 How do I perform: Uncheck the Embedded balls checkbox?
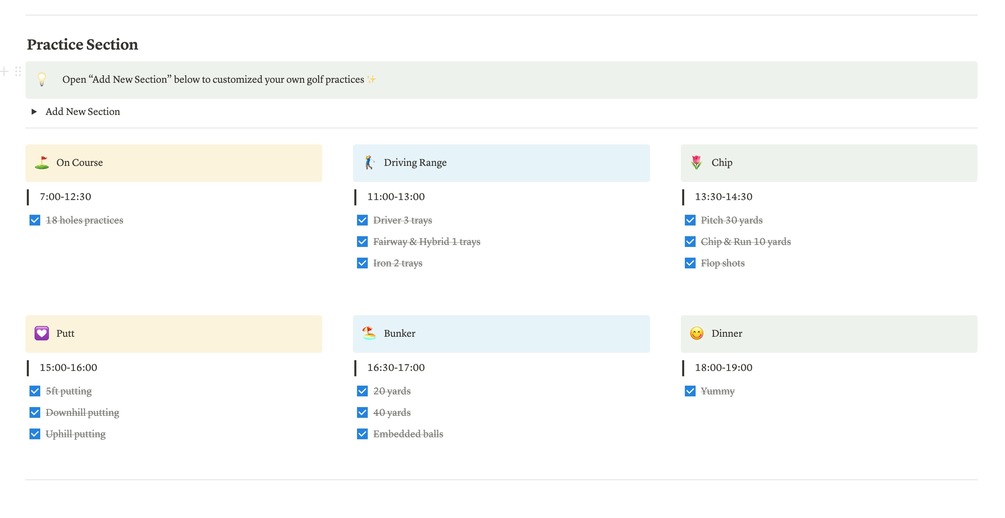363,435
